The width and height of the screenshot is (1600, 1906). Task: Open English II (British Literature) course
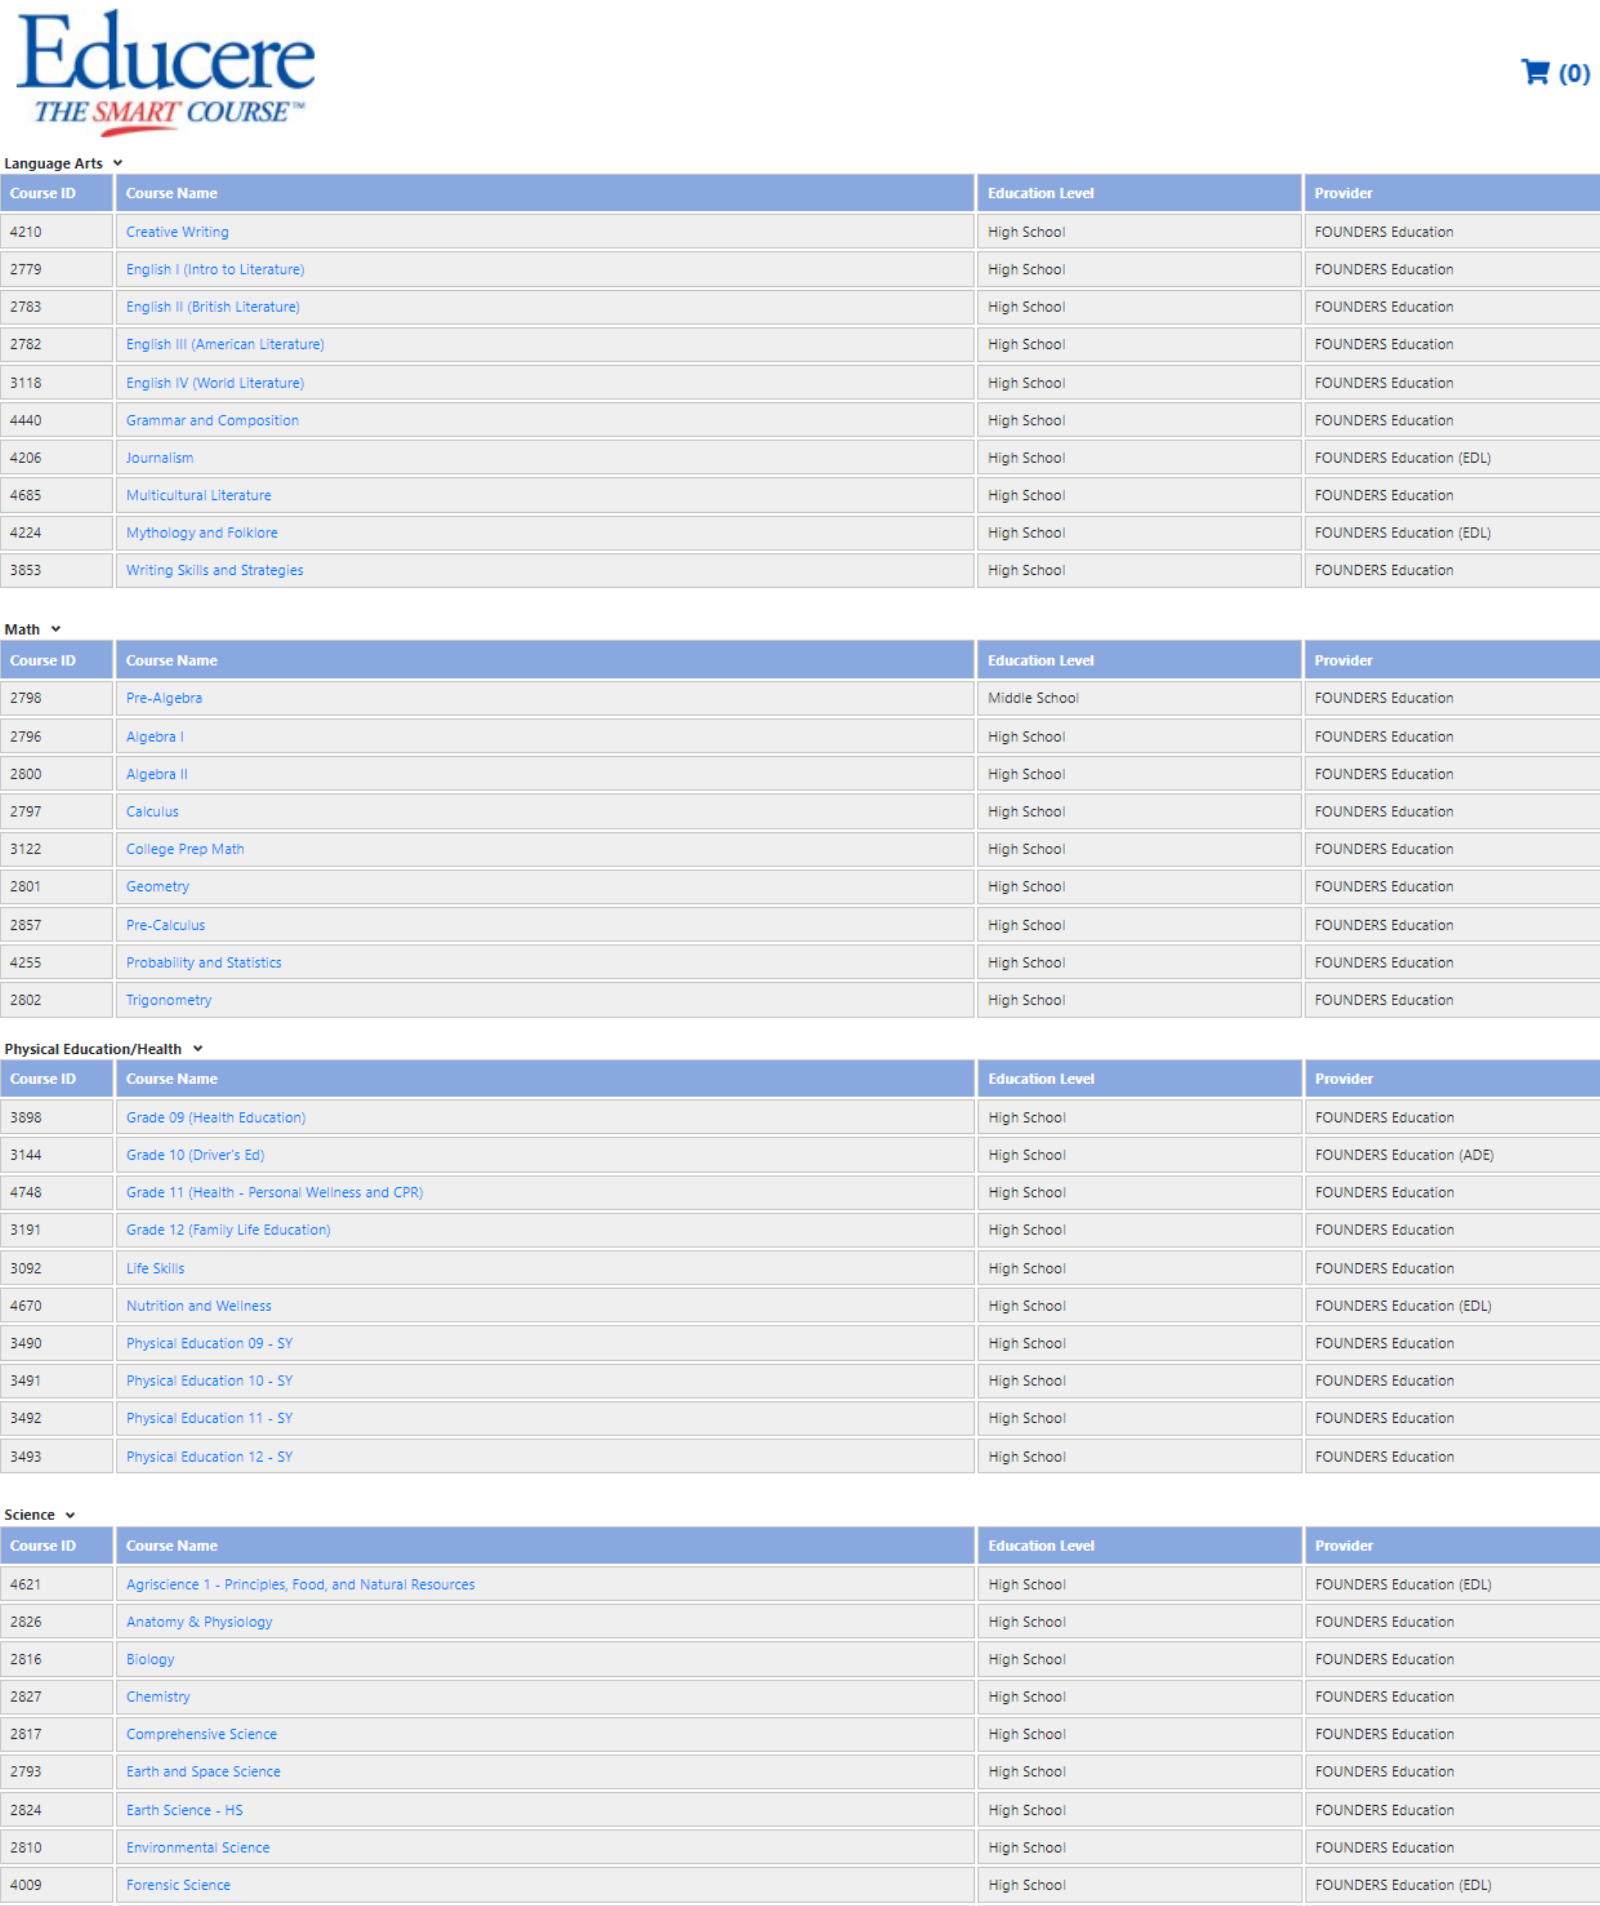[x=212, y=307]
